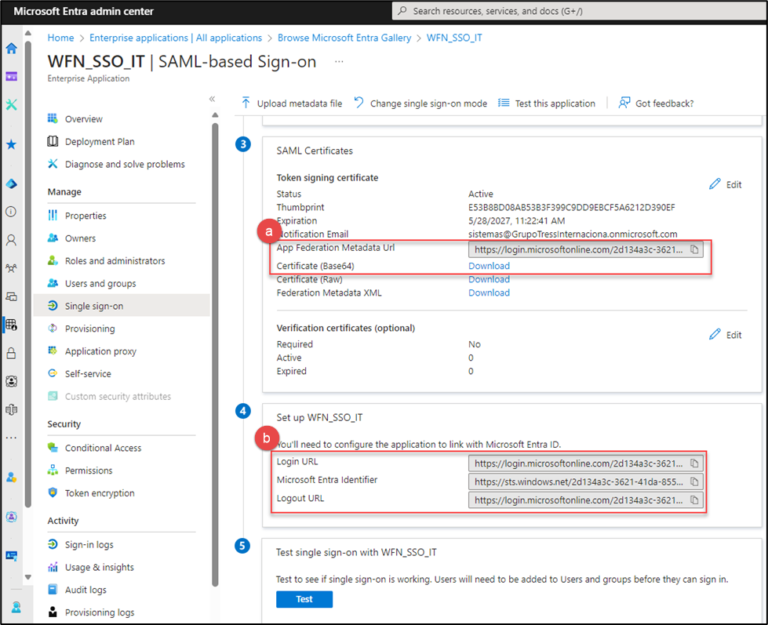
Task: Open Permissions under Security
Action: [x=89, y=470]
